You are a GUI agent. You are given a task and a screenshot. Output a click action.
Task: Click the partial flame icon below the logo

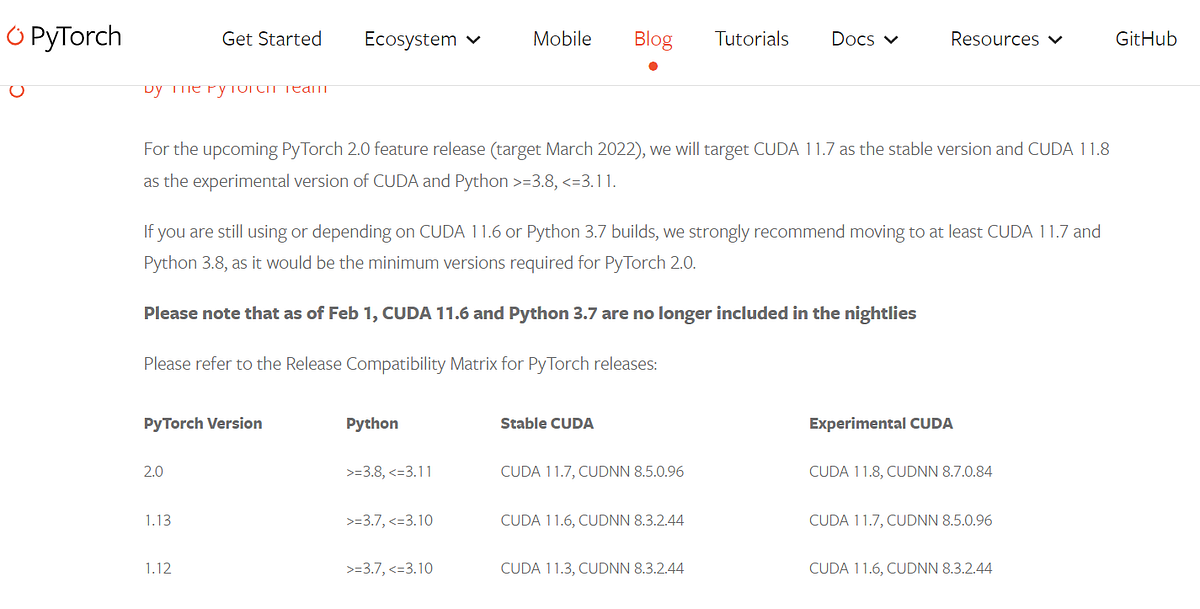(x=15, y=90)
